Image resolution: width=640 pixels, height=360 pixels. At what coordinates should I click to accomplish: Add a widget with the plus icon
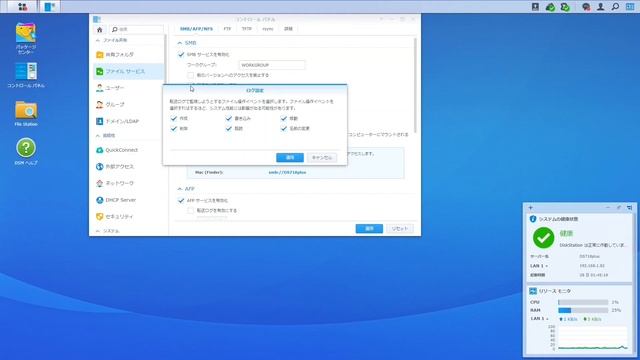(x=531, y=208)
